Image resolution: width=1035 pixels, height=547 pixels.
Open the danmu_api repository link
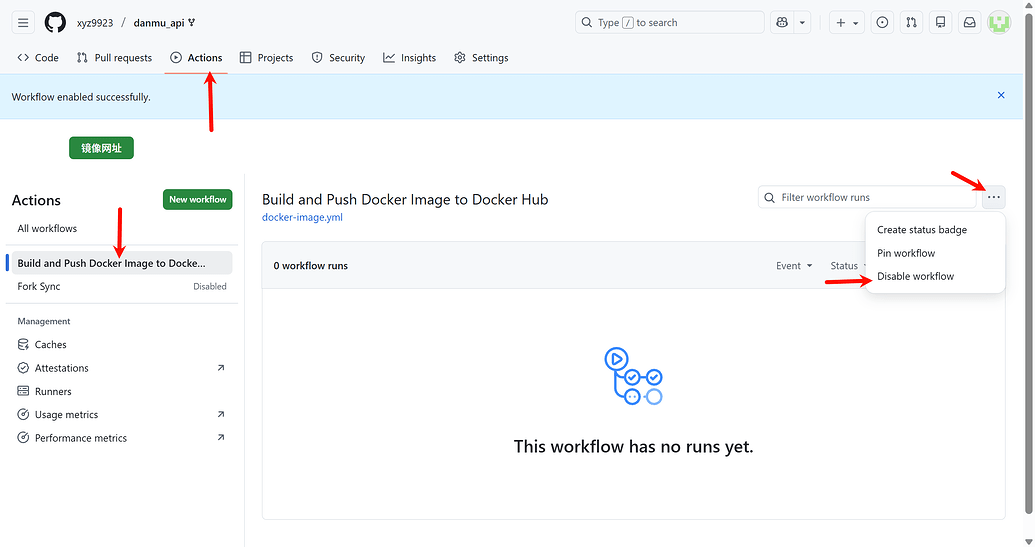coord(159,22)
